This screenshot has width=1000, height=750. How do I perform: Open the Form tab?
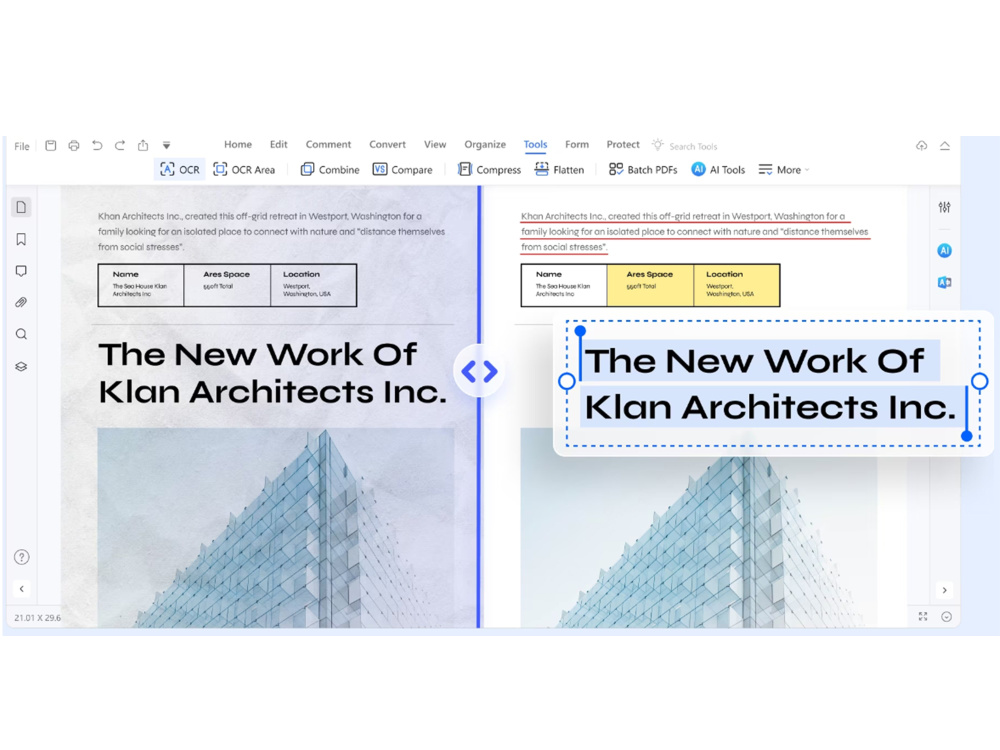577,145
